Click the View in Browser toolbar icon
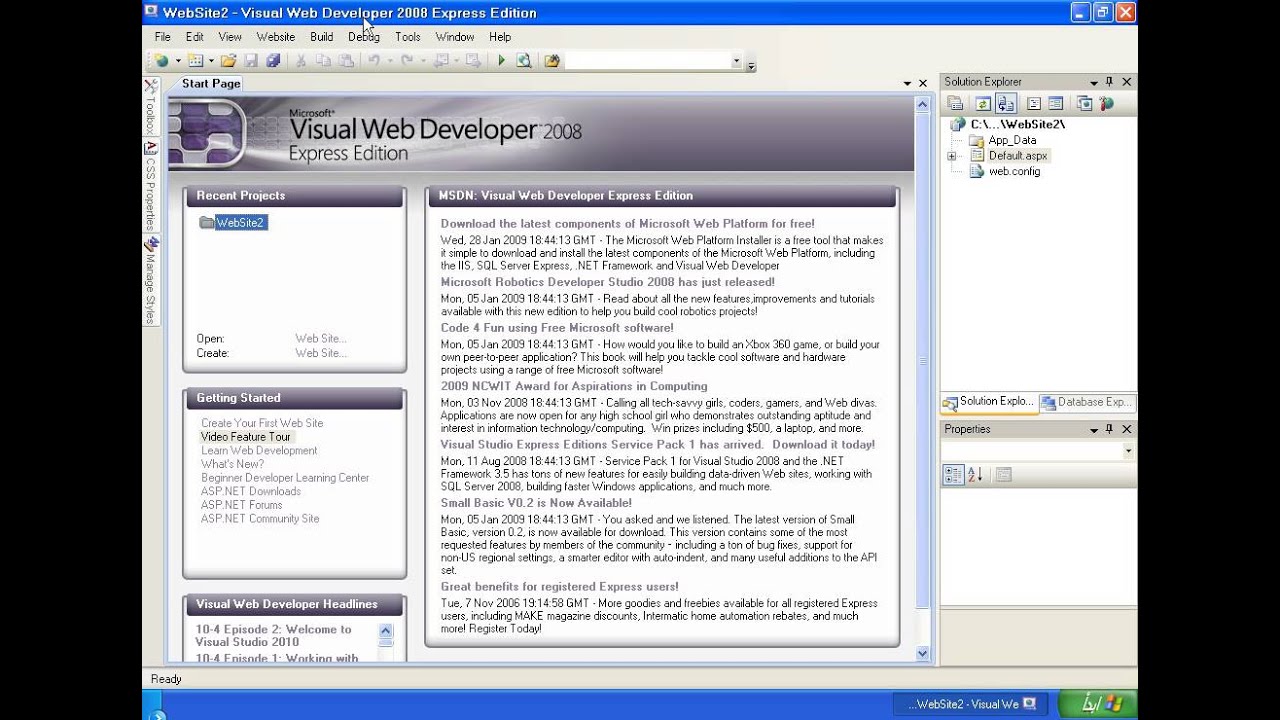1280x720 pixels. pyautogui.click(x=523, y=61)
